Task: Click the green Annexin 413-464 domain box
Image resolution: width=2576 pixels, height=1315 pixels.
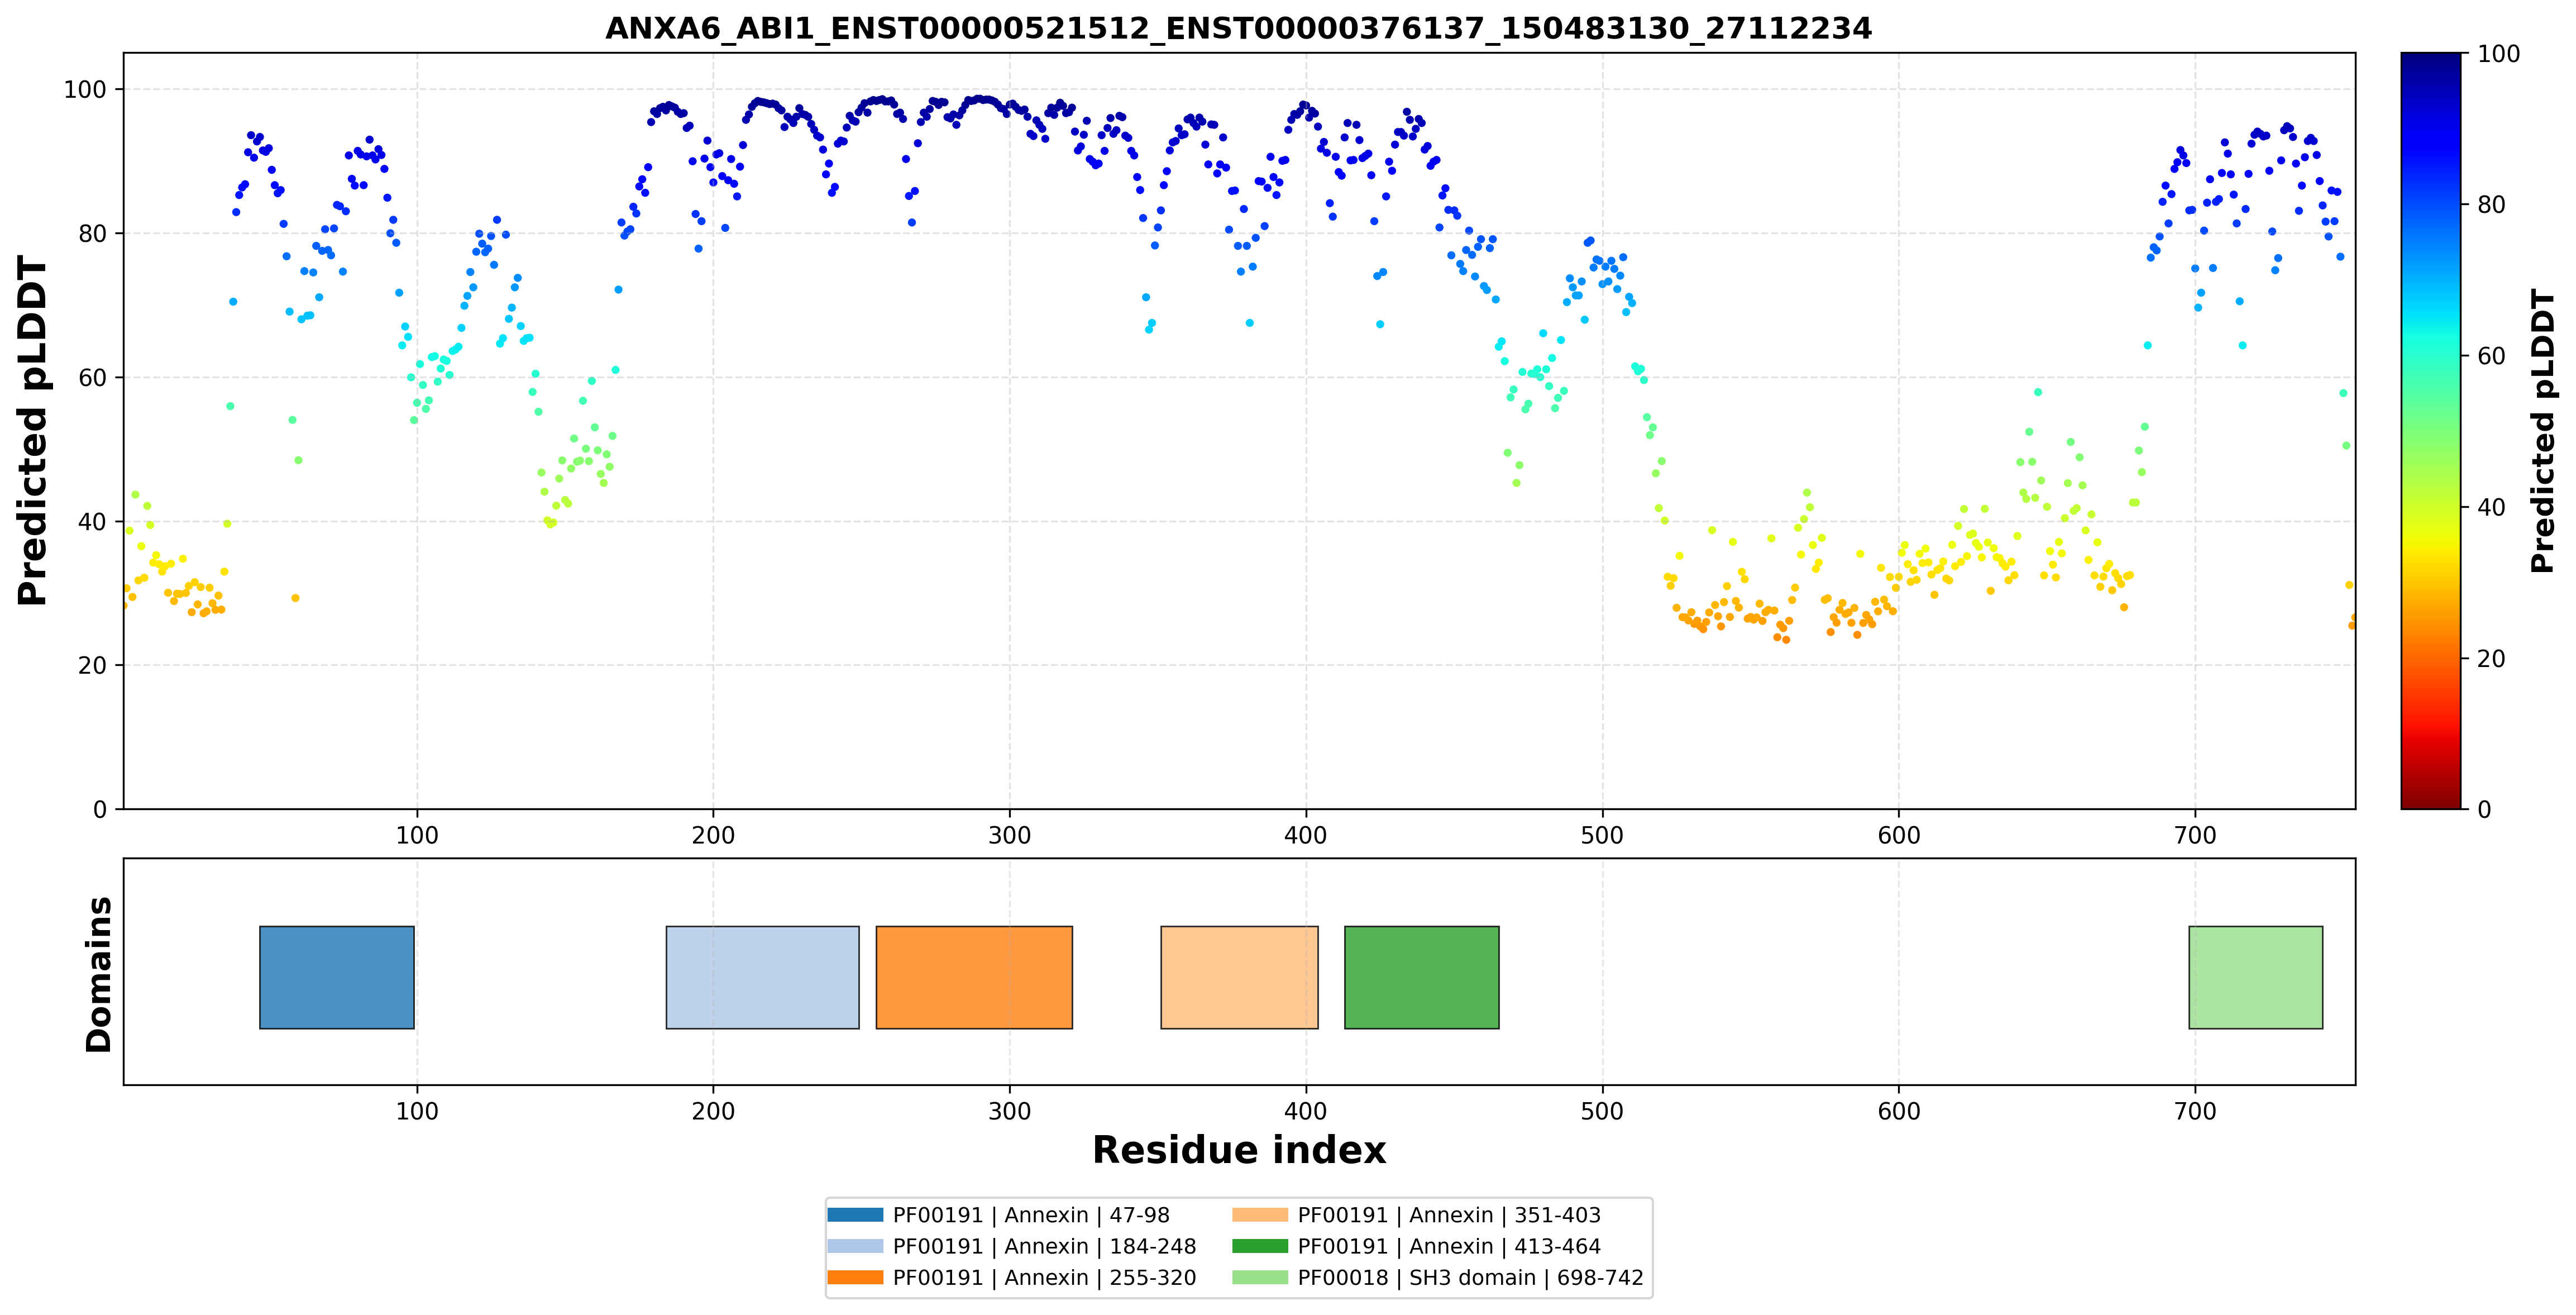Action: [x=1422, y=977]
